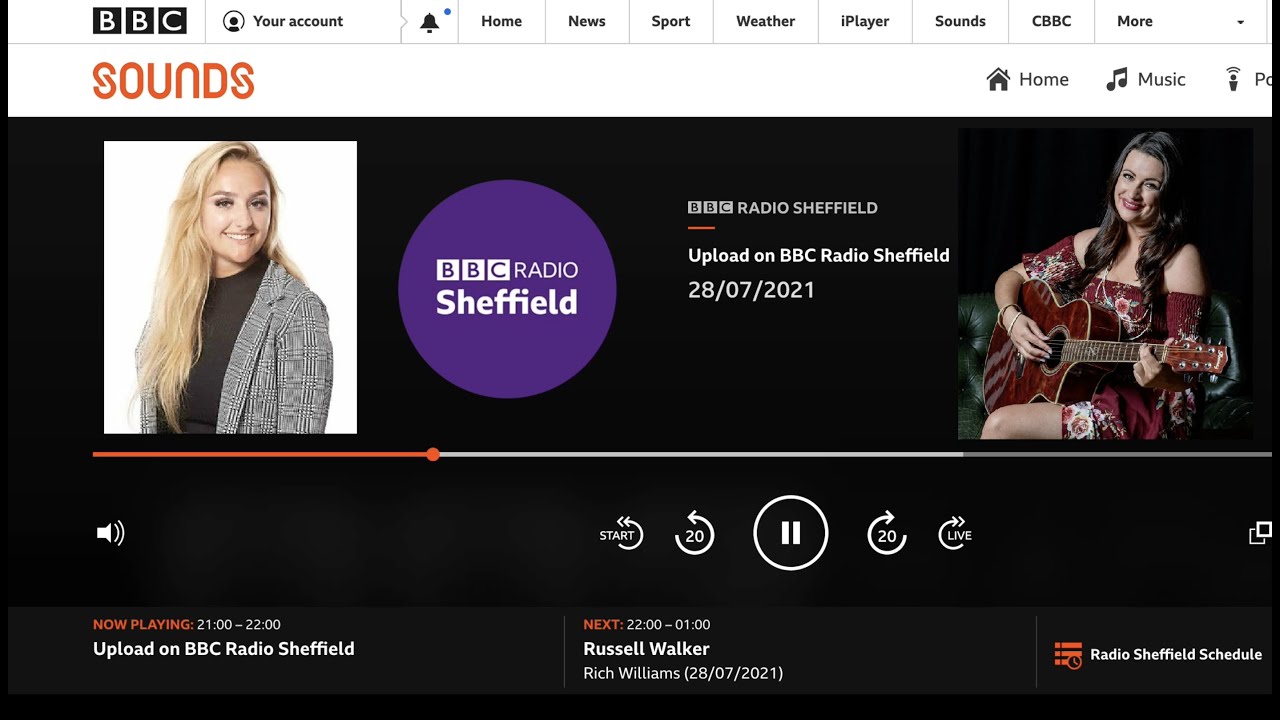
Task: Open iPlayer from the top navigation
Action: [865, 21]
